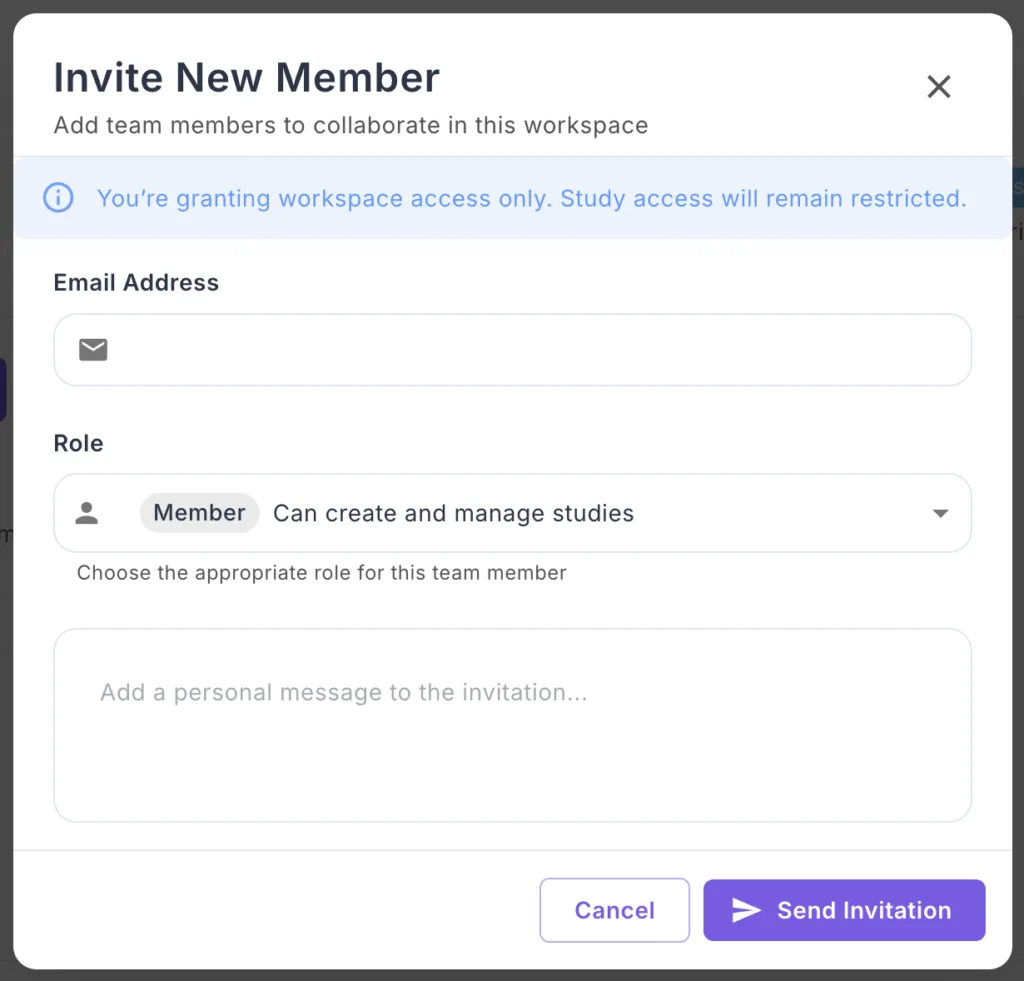The width and height of the screenshot is (1024, 981).
Task: Click the "Choose the appropriate role" helper text
Action: (x=321, y=573)
